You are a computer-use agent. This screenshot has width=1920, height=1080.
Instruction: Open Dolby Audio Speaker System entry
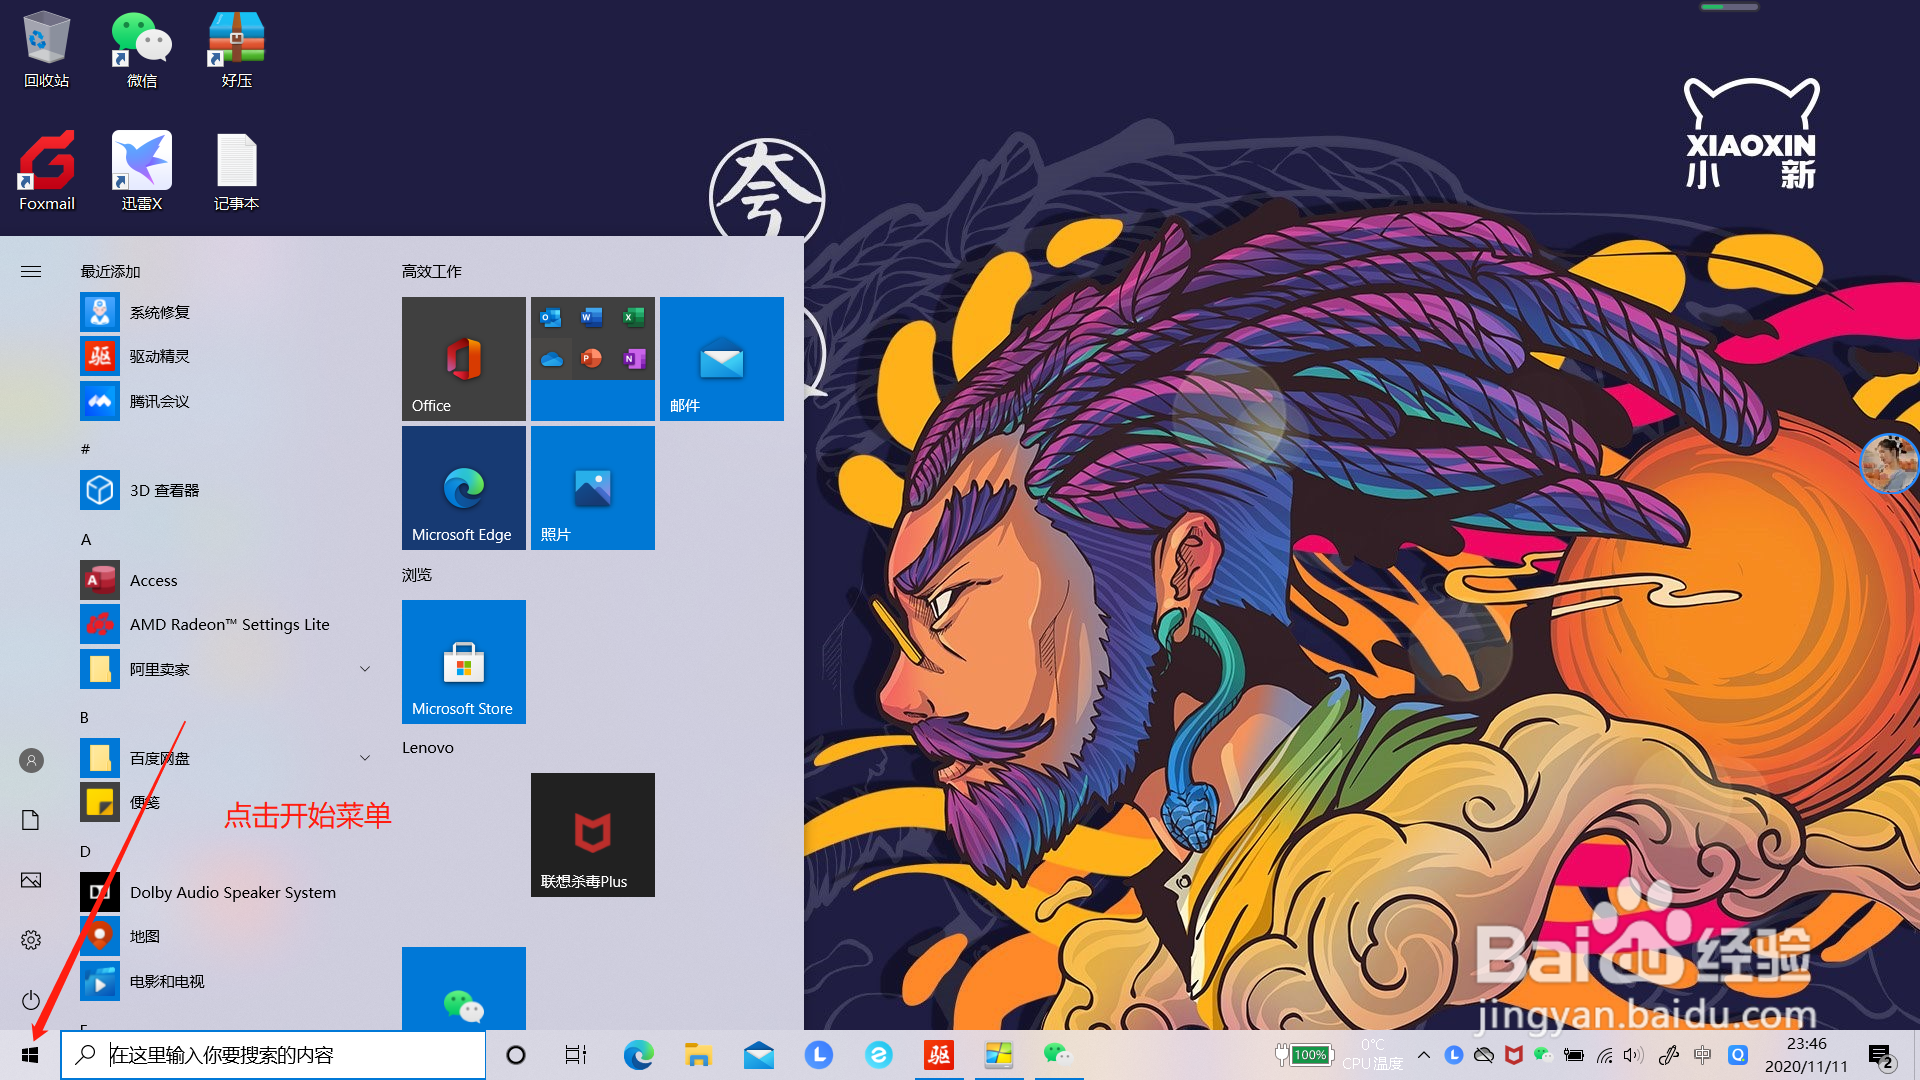[232, 892]
